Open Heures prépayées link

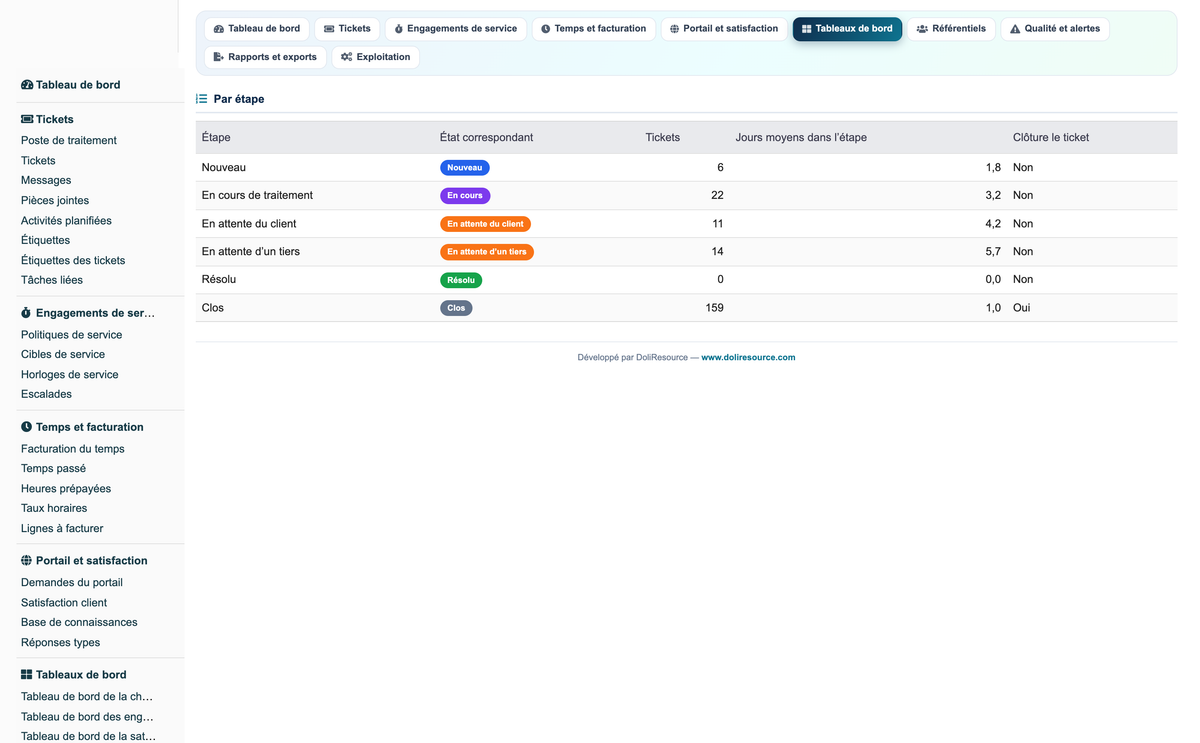tap(66, 489)
